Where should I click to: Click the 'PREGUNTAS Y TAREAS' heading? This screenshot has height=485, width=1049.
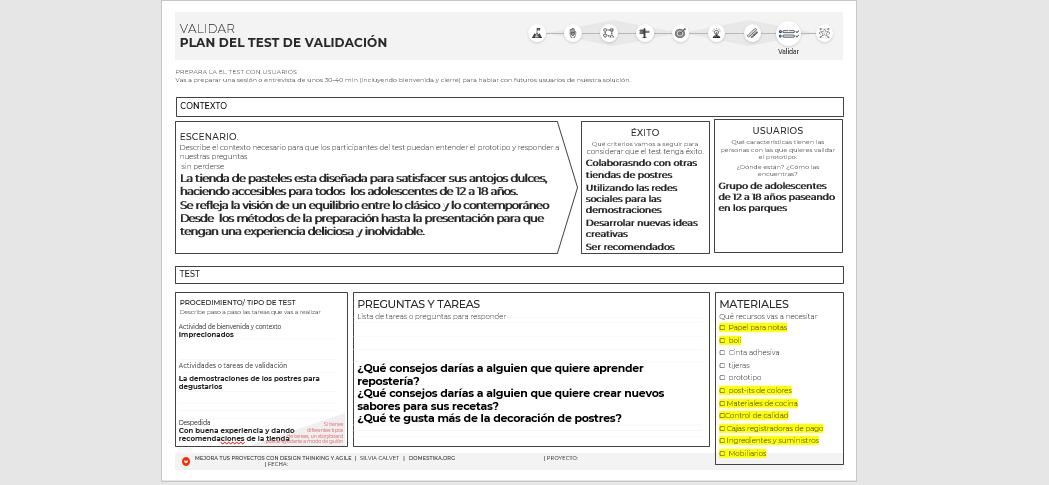(x=418, y=304)
